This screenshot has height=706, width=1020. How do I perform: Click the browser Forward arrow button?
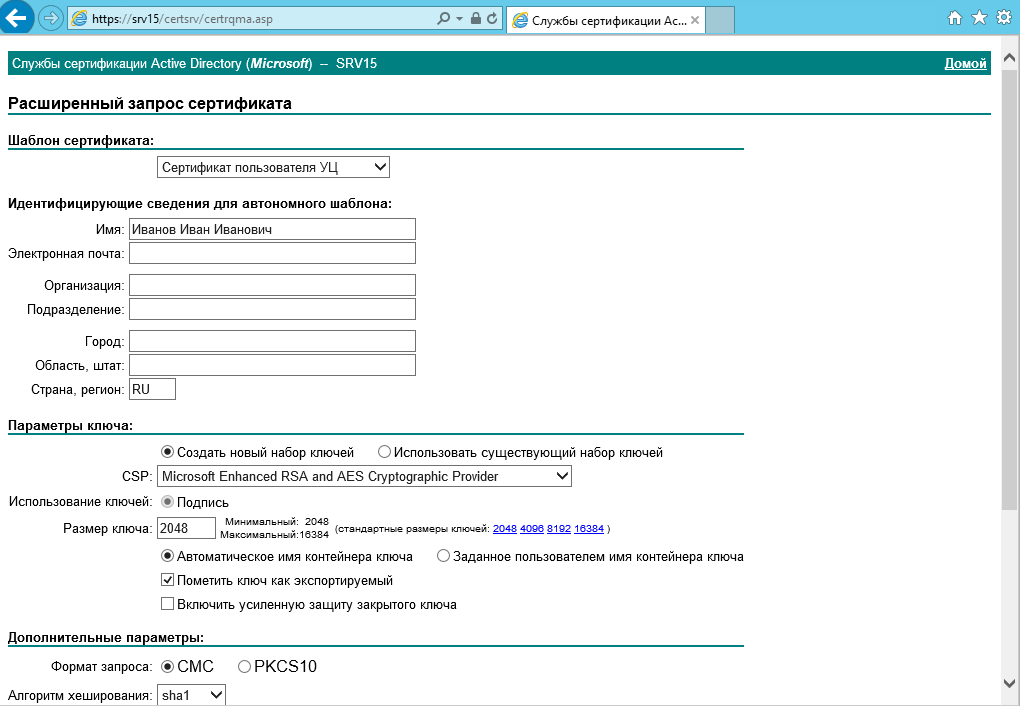[x=51, y=18]
